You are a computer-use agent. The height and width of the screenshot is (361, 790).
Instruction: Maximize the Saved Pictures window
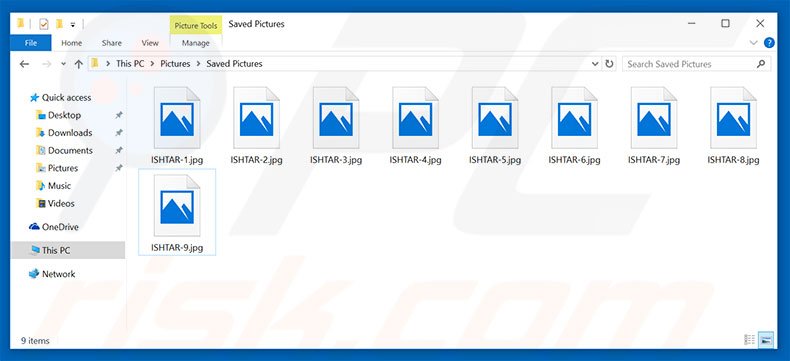(x=726, y=23)
